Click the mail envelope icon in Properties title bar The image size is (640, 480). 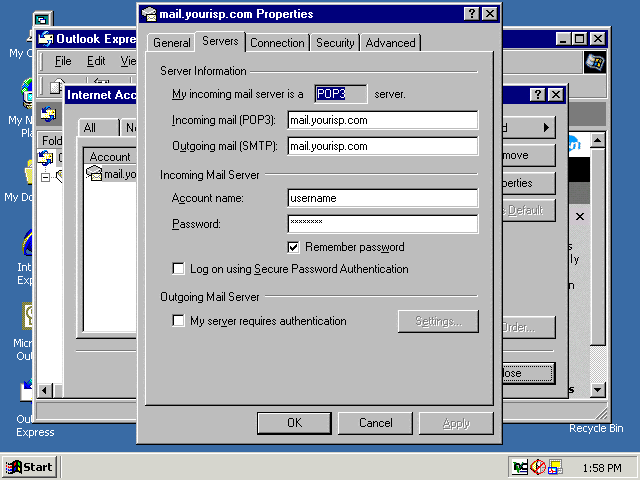click(149, 14)
